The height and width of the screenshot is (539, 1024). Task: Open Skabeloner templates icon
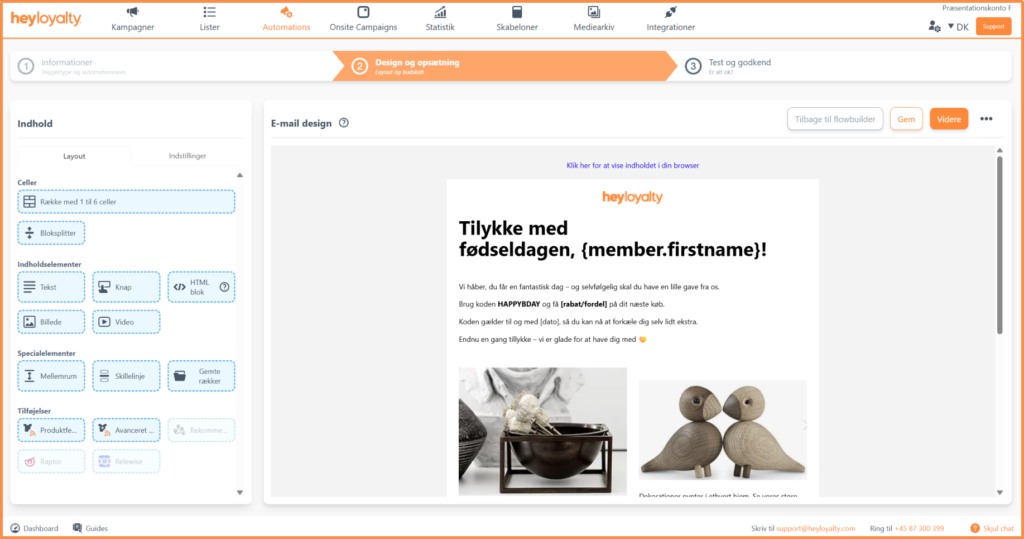[x=517, y=12]
